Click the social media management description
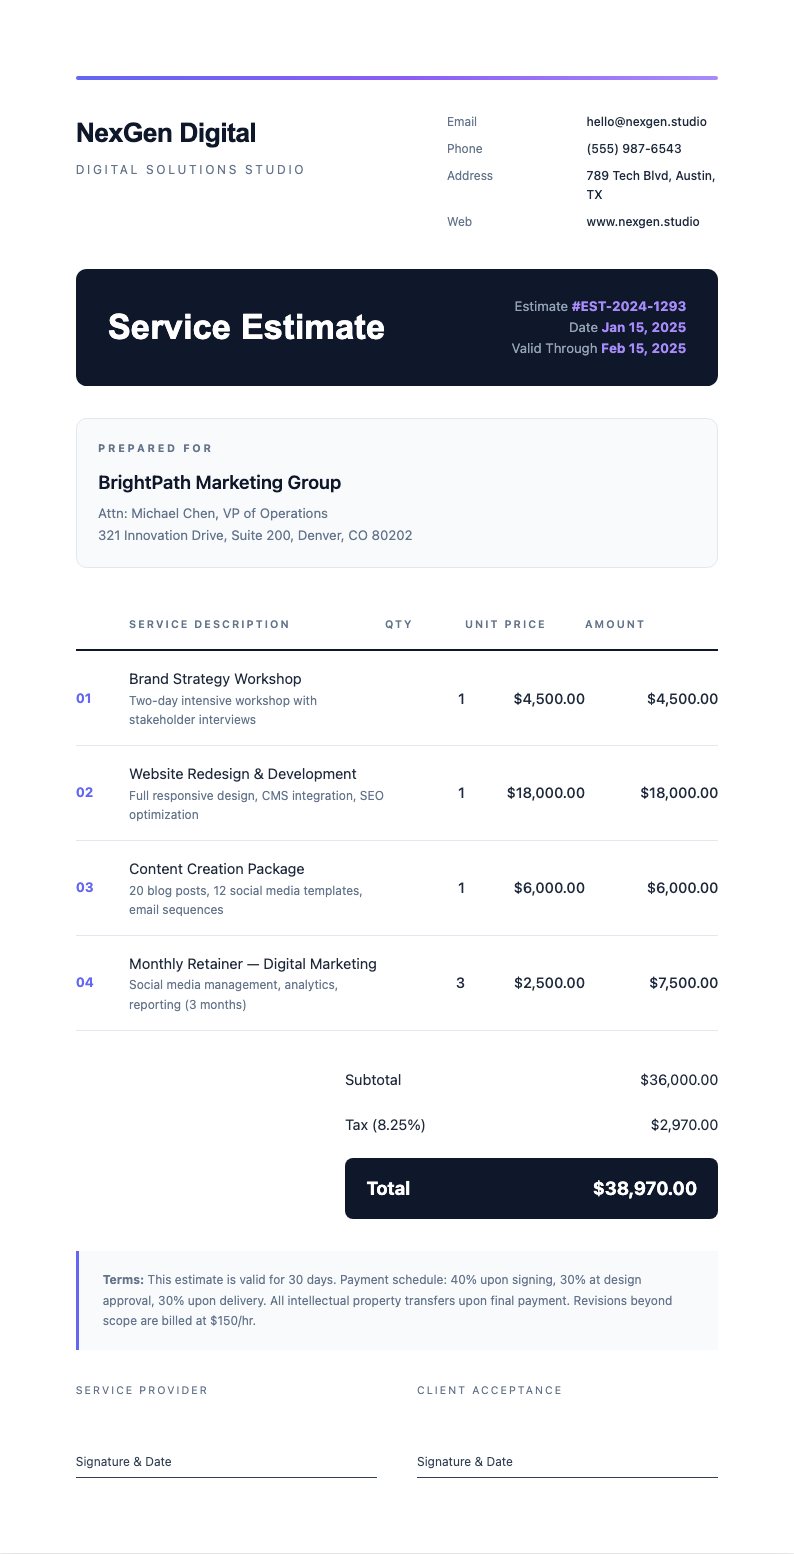This screenshot has width=794, height=1554. [x=234, y=995]
